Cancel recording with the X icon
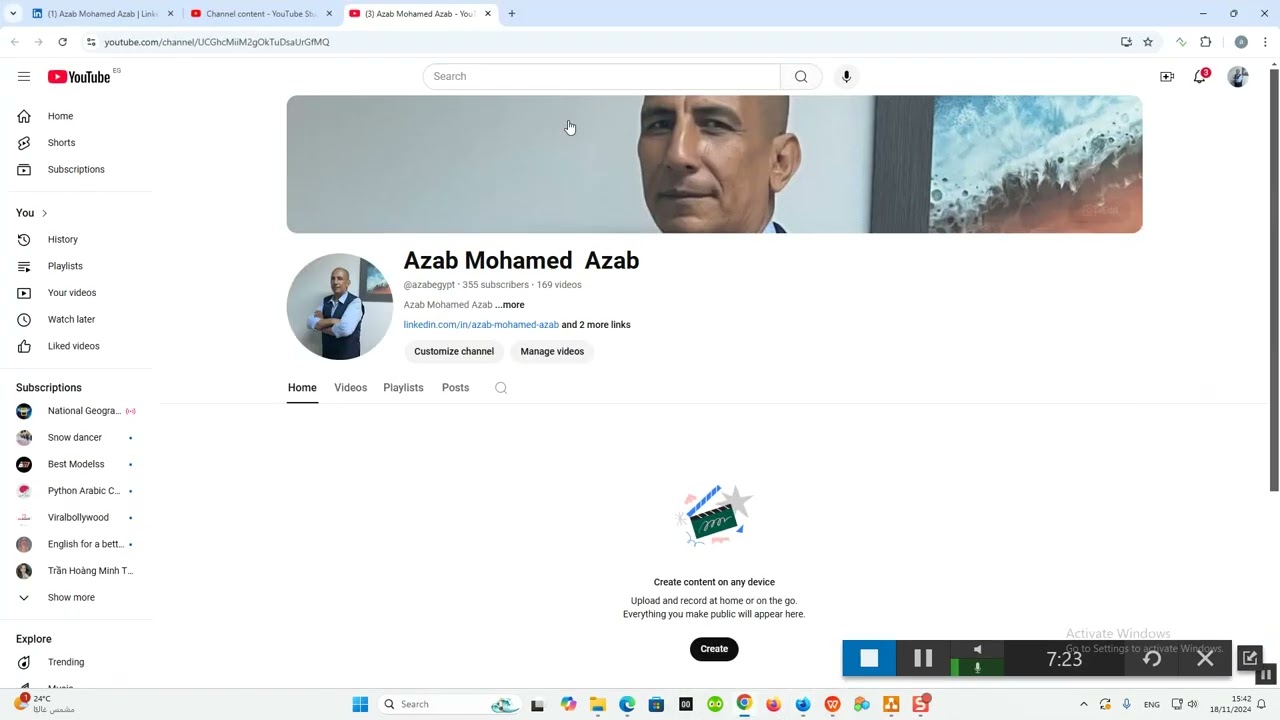The width and height of the screenshot is (1280, 720). 1205,658
